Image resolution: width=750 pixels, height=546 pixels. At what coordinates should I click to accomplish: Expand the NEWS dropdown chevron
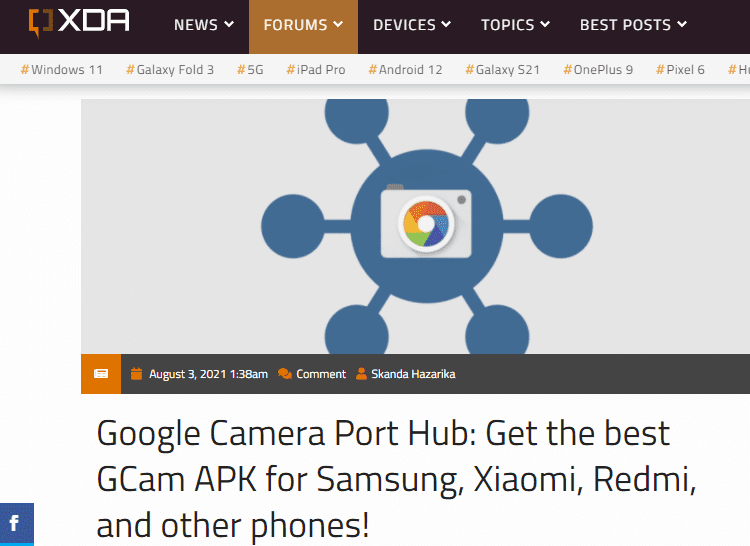pos(229,24)
